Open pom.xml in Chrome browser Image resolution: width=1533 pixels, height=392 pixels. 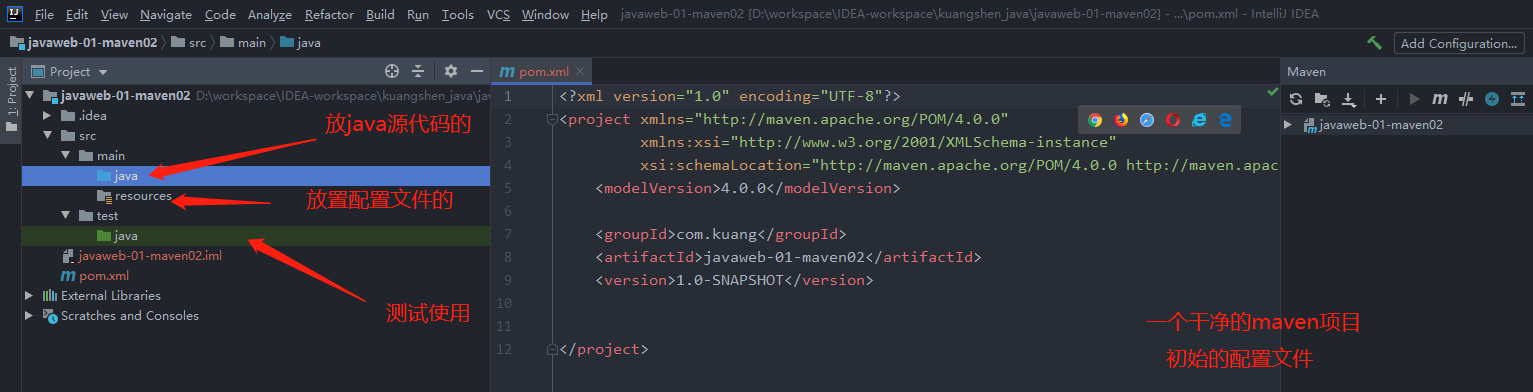coord(1095,120)
